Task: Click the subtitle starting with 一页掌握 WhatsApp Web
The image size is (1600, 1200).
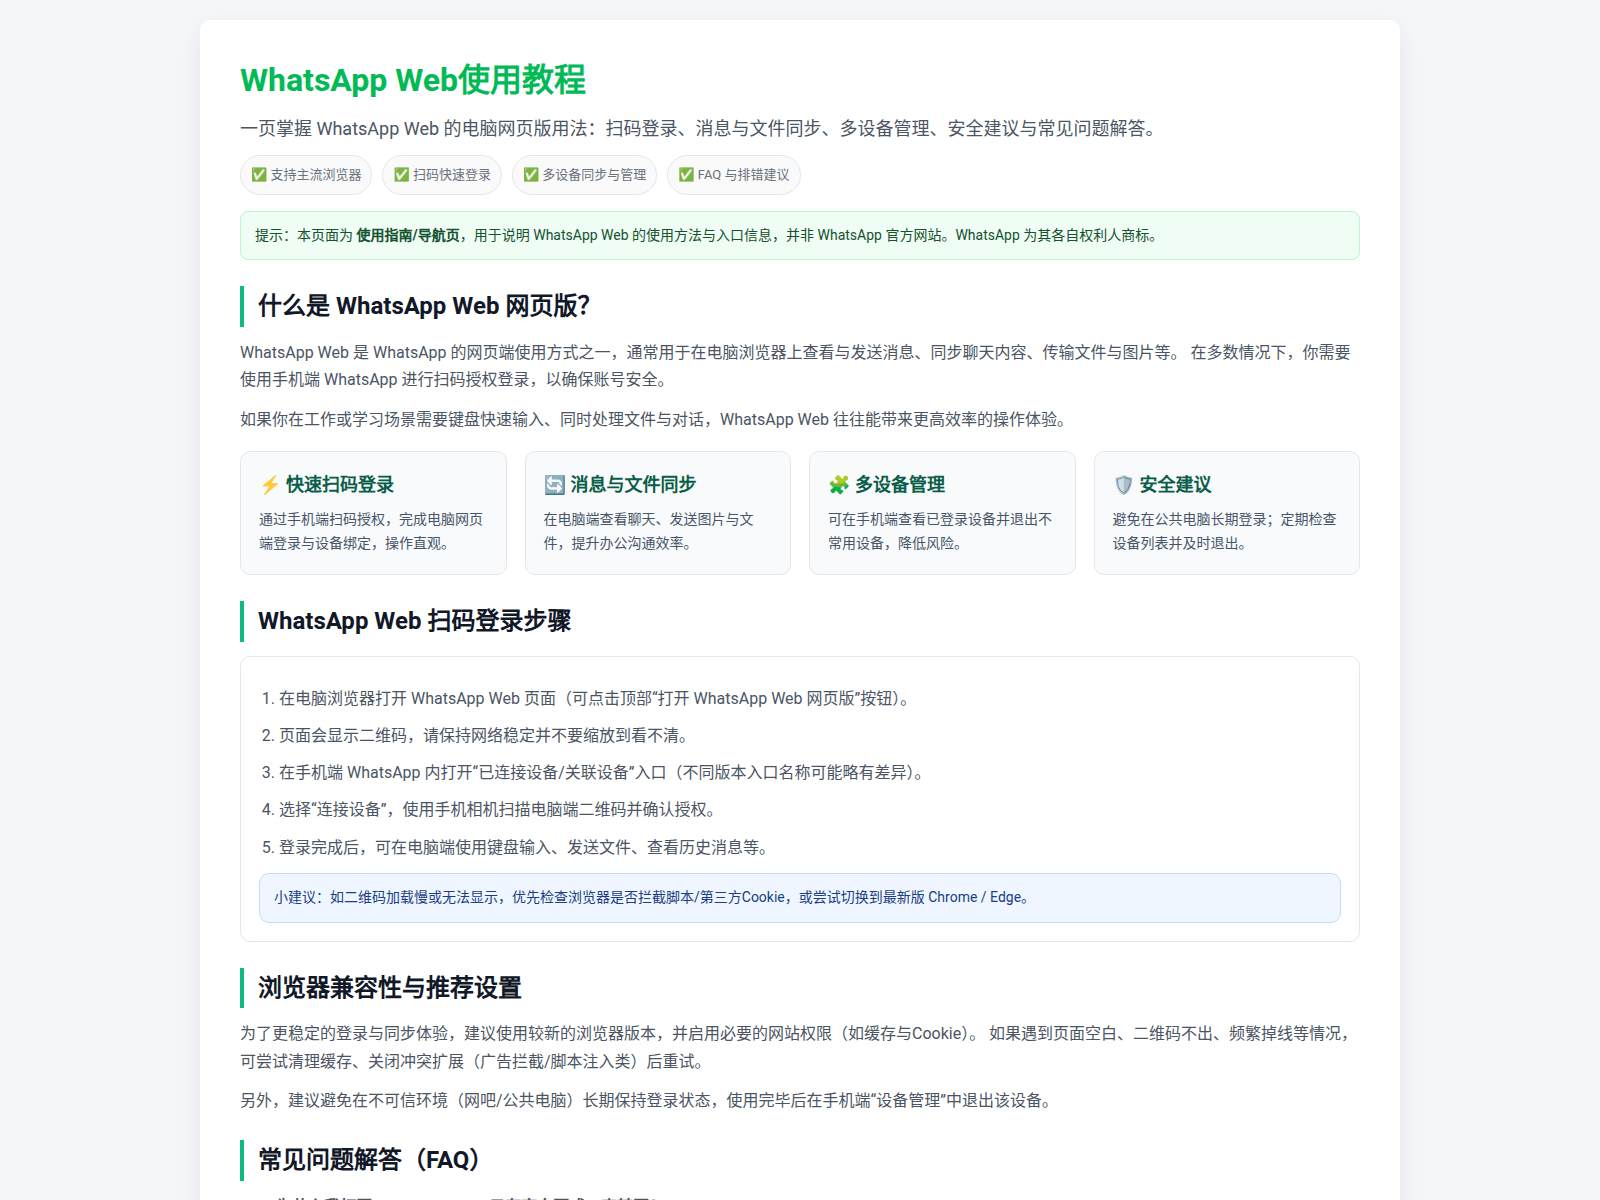Action: coord(700,128)
